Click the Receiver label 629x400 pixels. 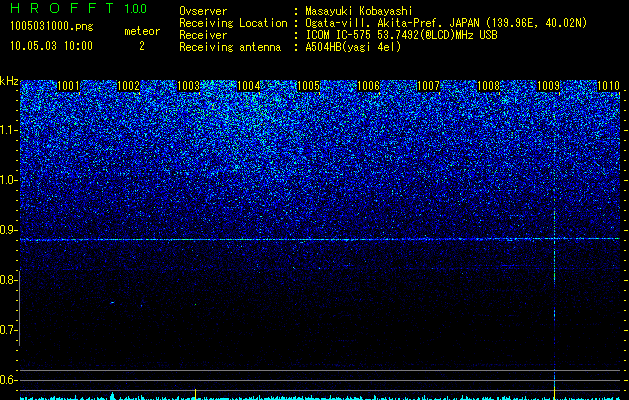[203, 35]
